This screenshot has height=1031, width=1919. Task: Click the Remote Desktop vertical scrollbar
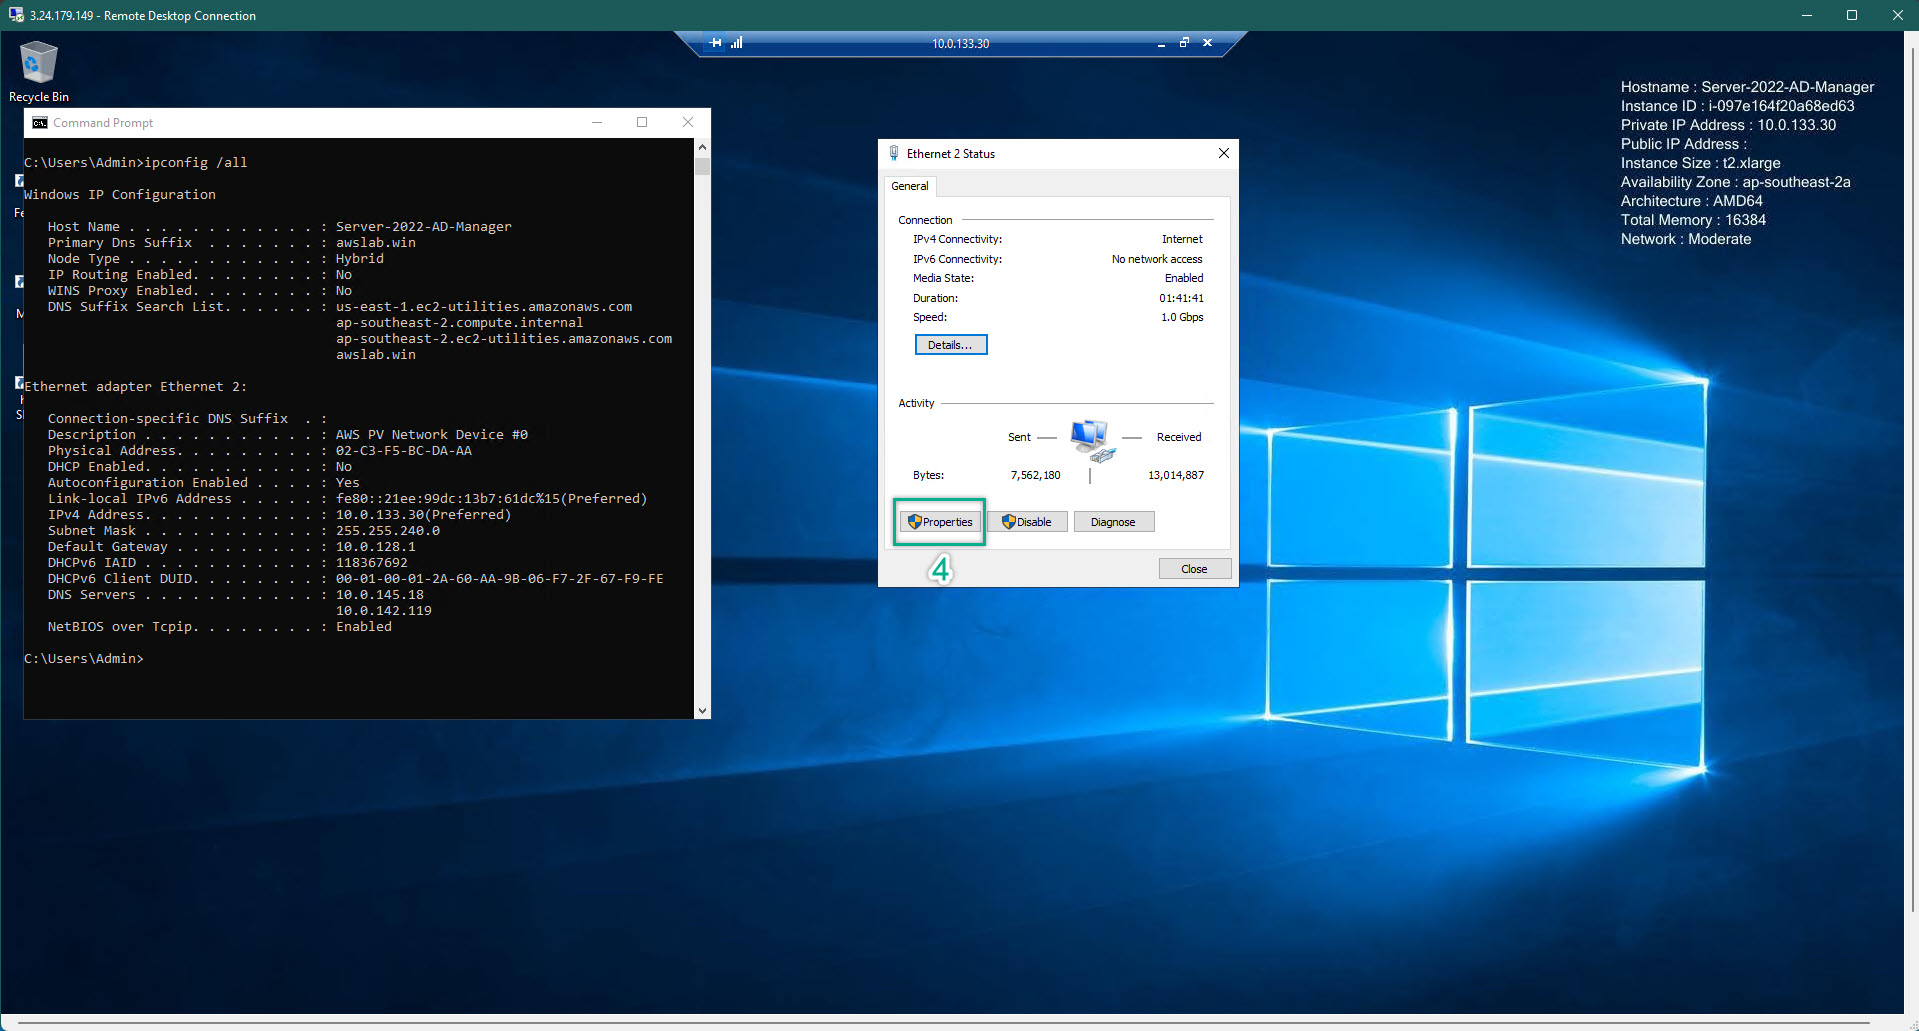click(x=1911, y=480)
